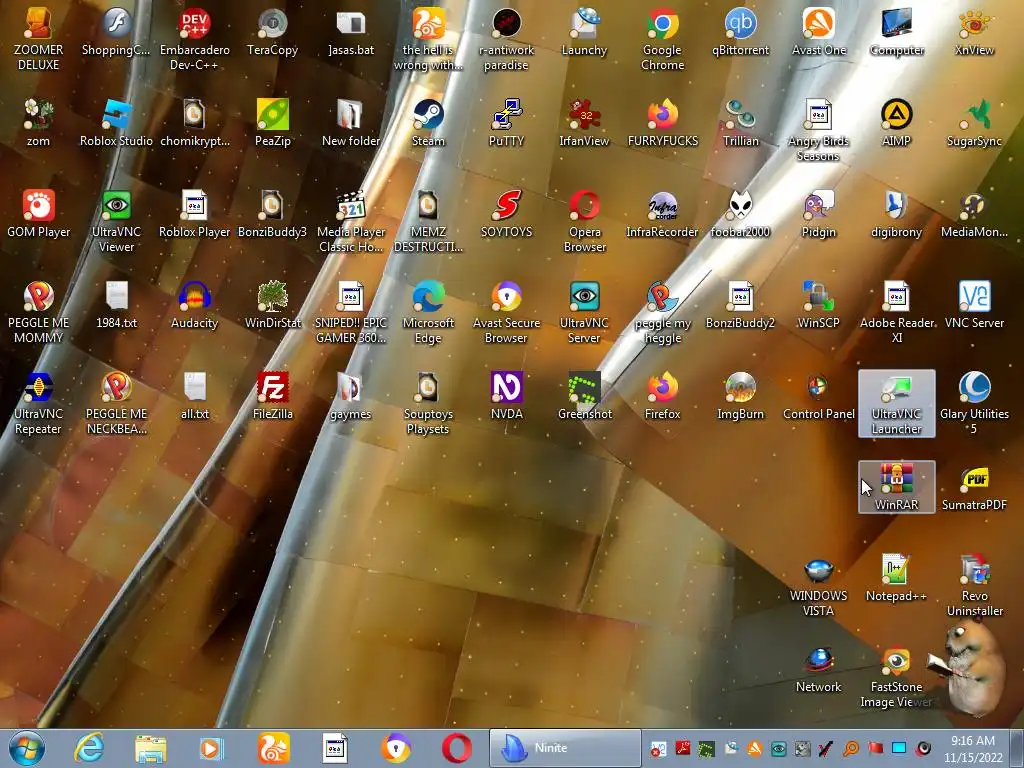Select the Jasas.bat file icon
1024x768 pixels.
click(x=351, y=33)
